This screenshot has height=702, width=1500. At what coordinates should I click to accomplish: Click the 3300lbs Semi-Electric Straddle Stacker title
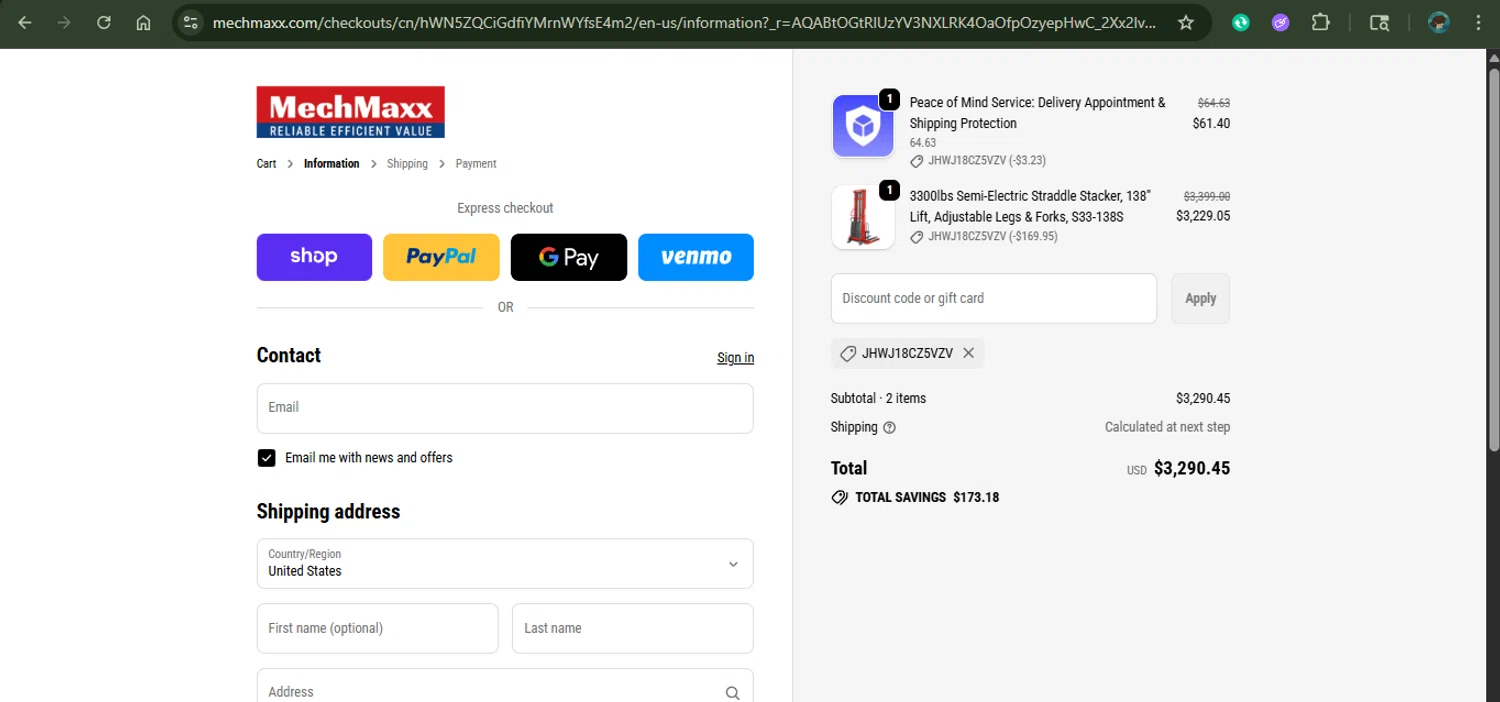1030,206
